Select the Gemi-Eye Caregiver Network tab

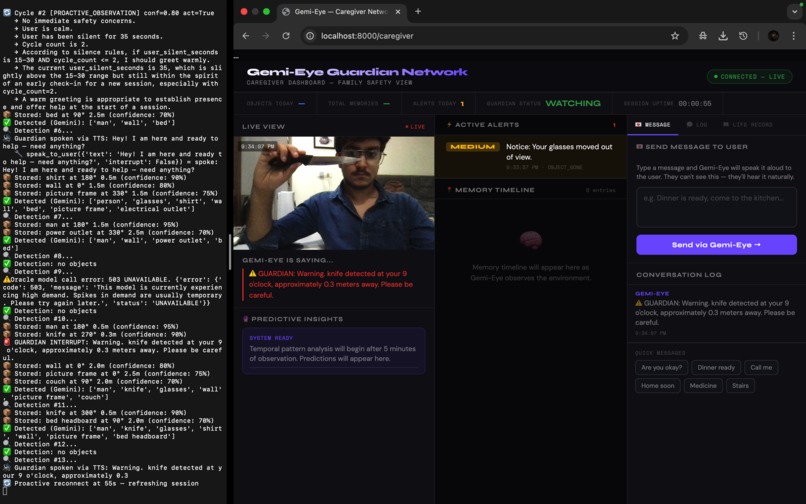(341, 11)
